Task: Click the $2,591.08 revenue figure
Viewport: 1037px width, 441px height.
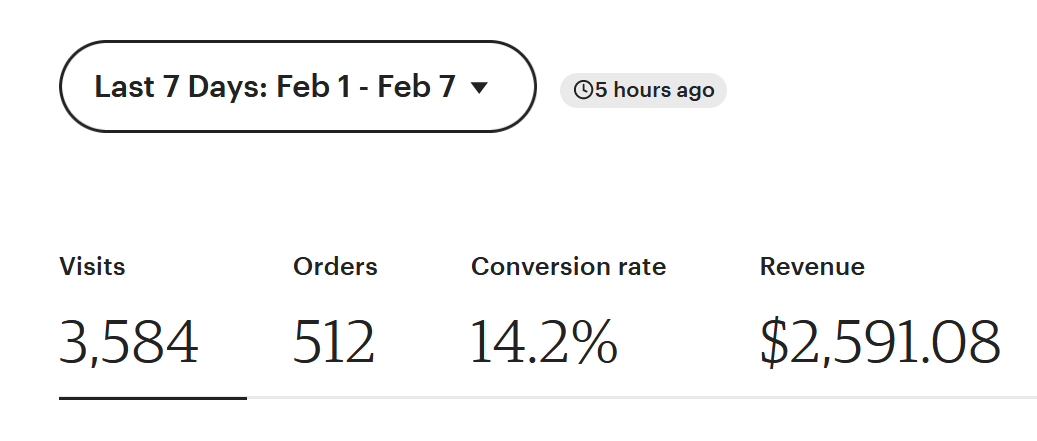Action: tap(880, 342)
